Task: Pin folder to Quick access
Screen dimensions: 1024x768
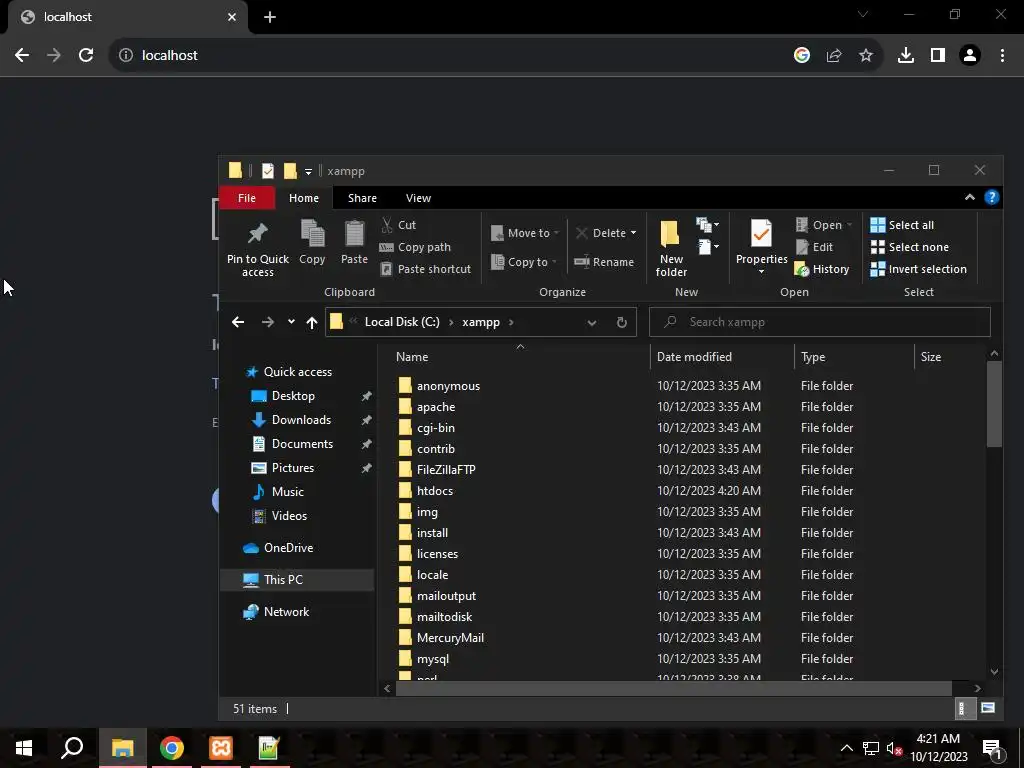Action: (x=257, y=249)
